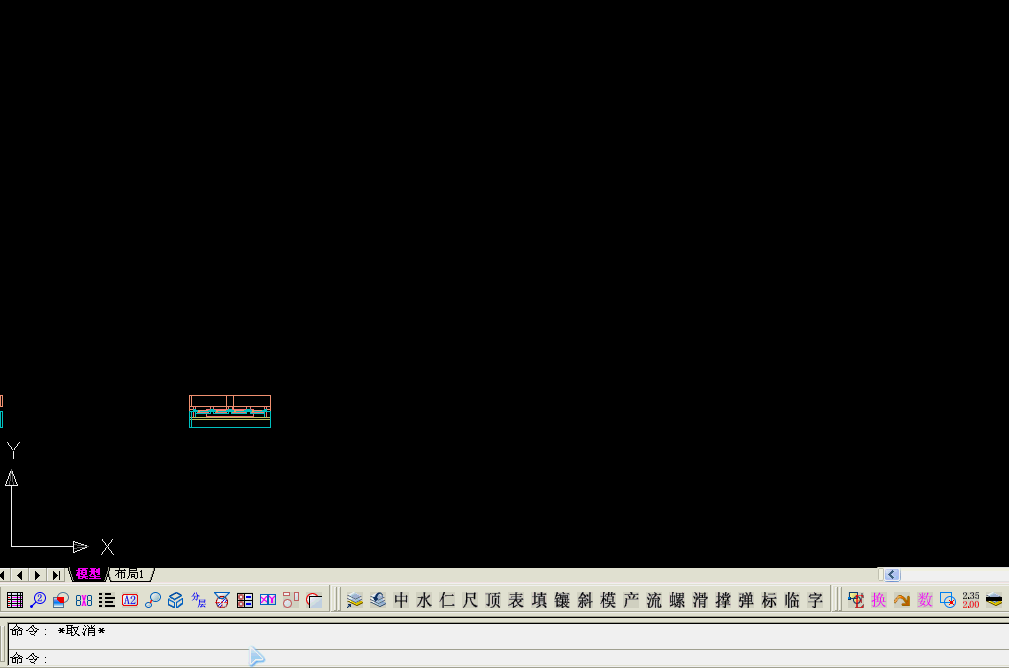Click the funnel filter with red circle icon
1009x668 pixels.
click(x=222, y=600)
